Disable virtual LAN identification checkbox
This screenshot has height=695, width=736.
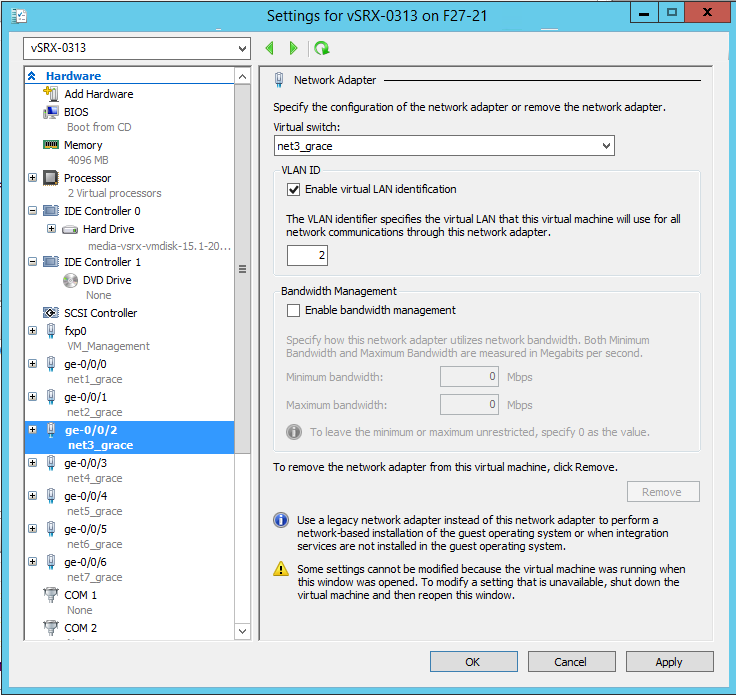[293, 189]
